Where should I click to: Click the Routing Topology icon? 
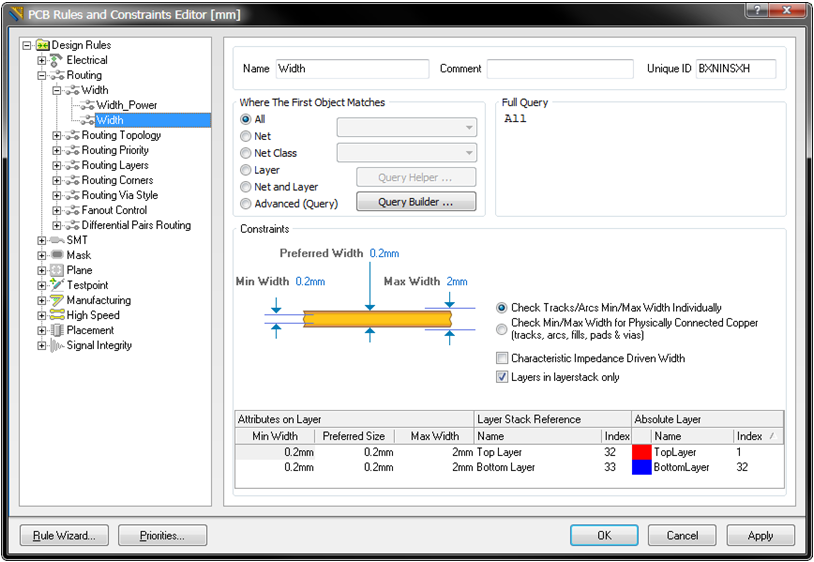point(72,135)
